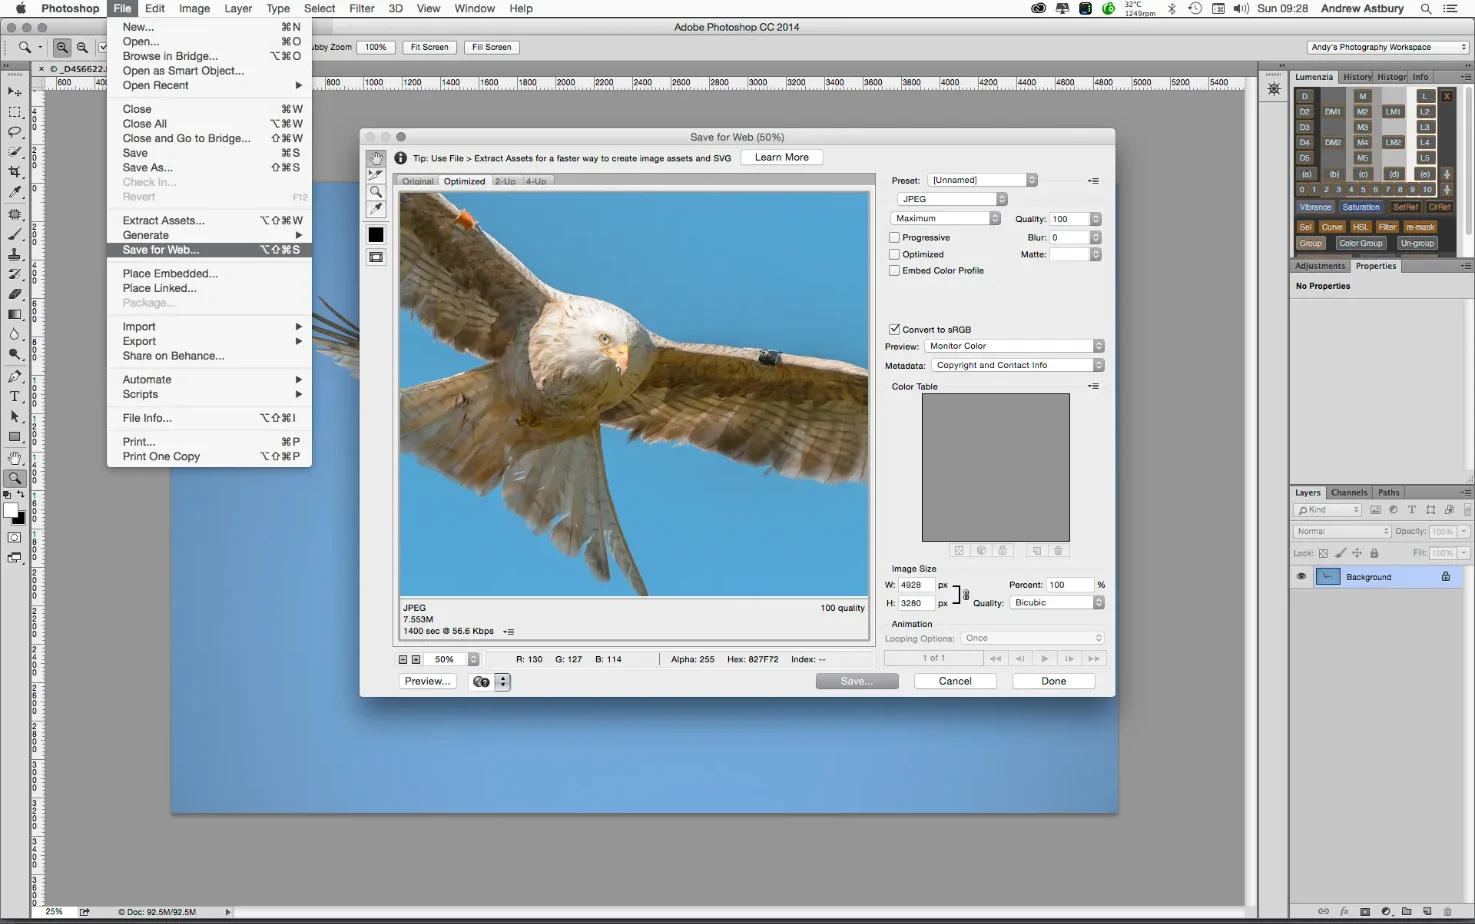Expand the Bicubic resample quality dropdown
This screenshot has height=924, width=1475.
pyautogui.click(x=1056, y=603)
